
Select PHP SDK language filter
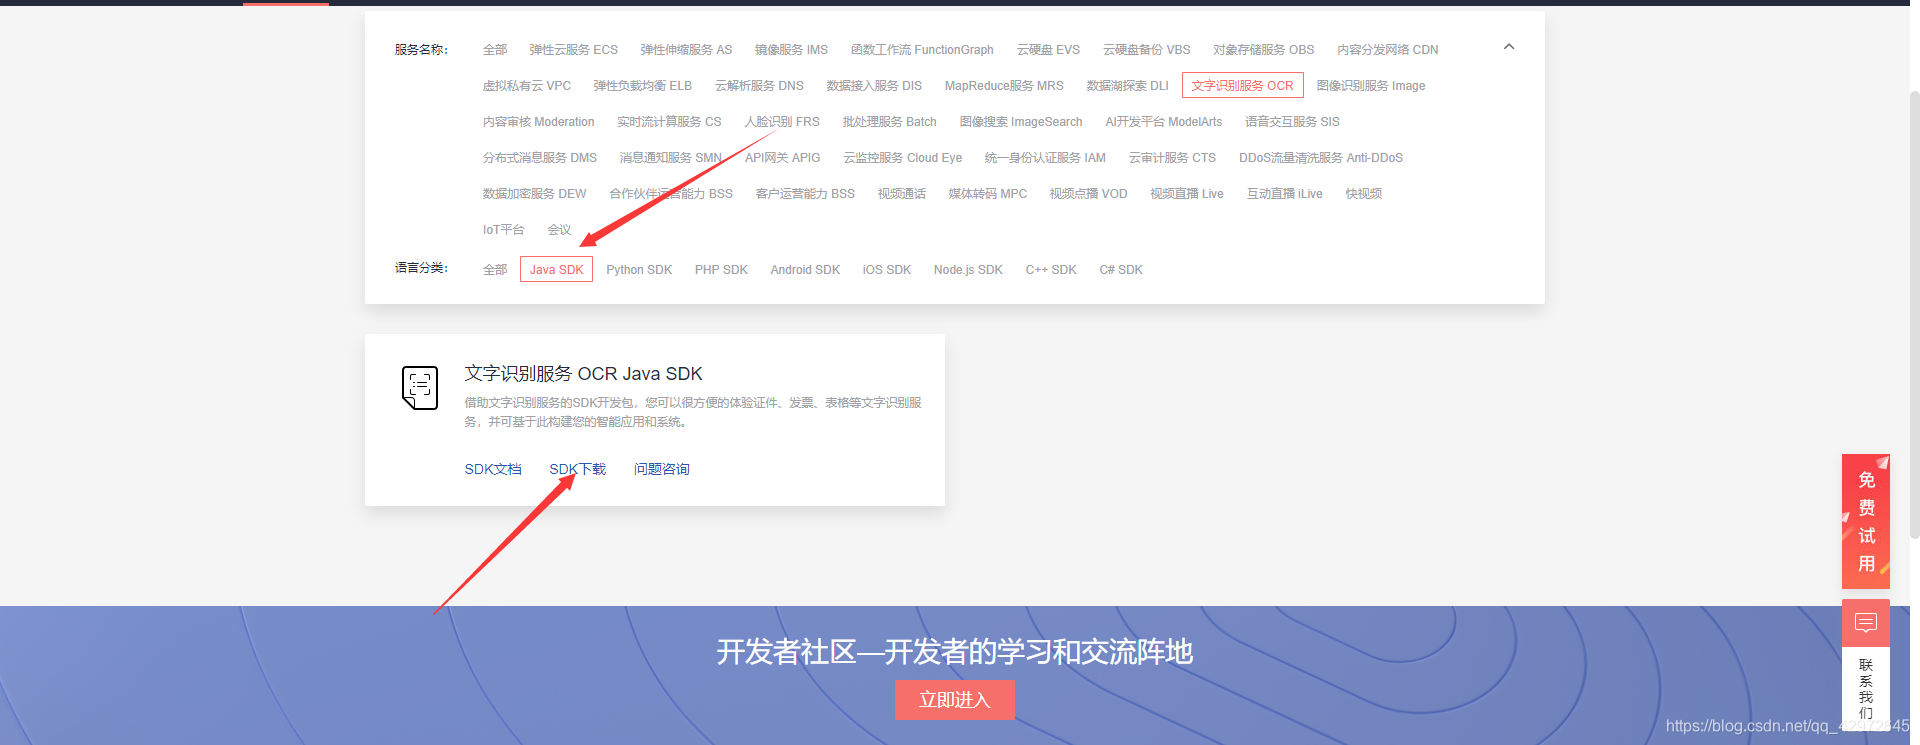point(721,270)
